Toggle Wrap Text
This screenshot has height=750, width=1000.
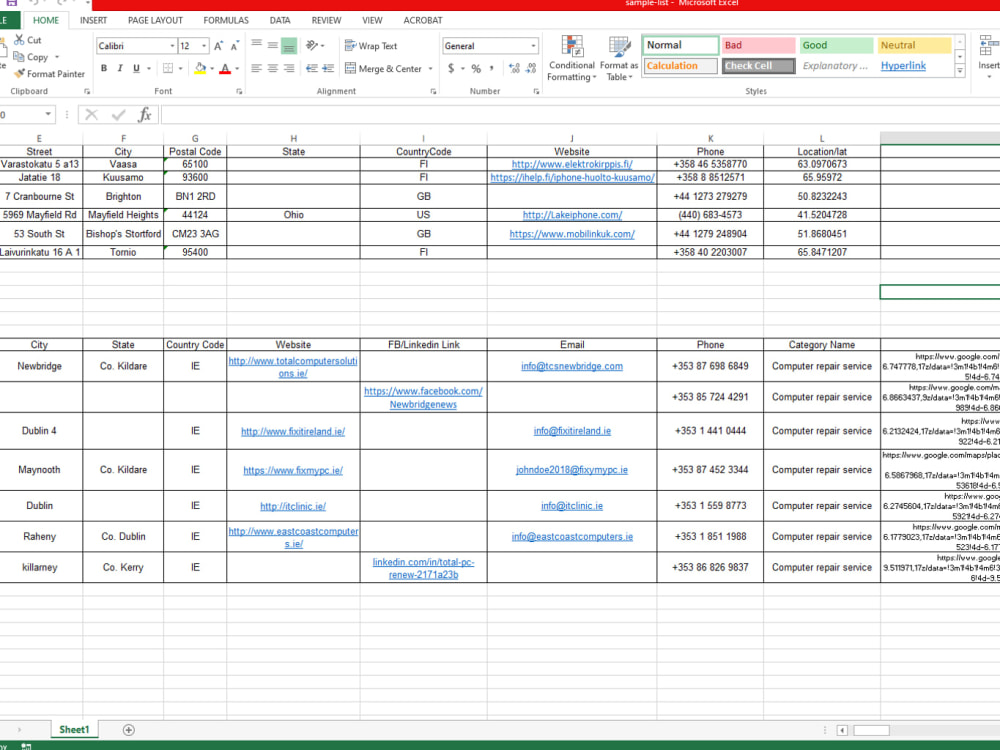(x=371, y=46)
